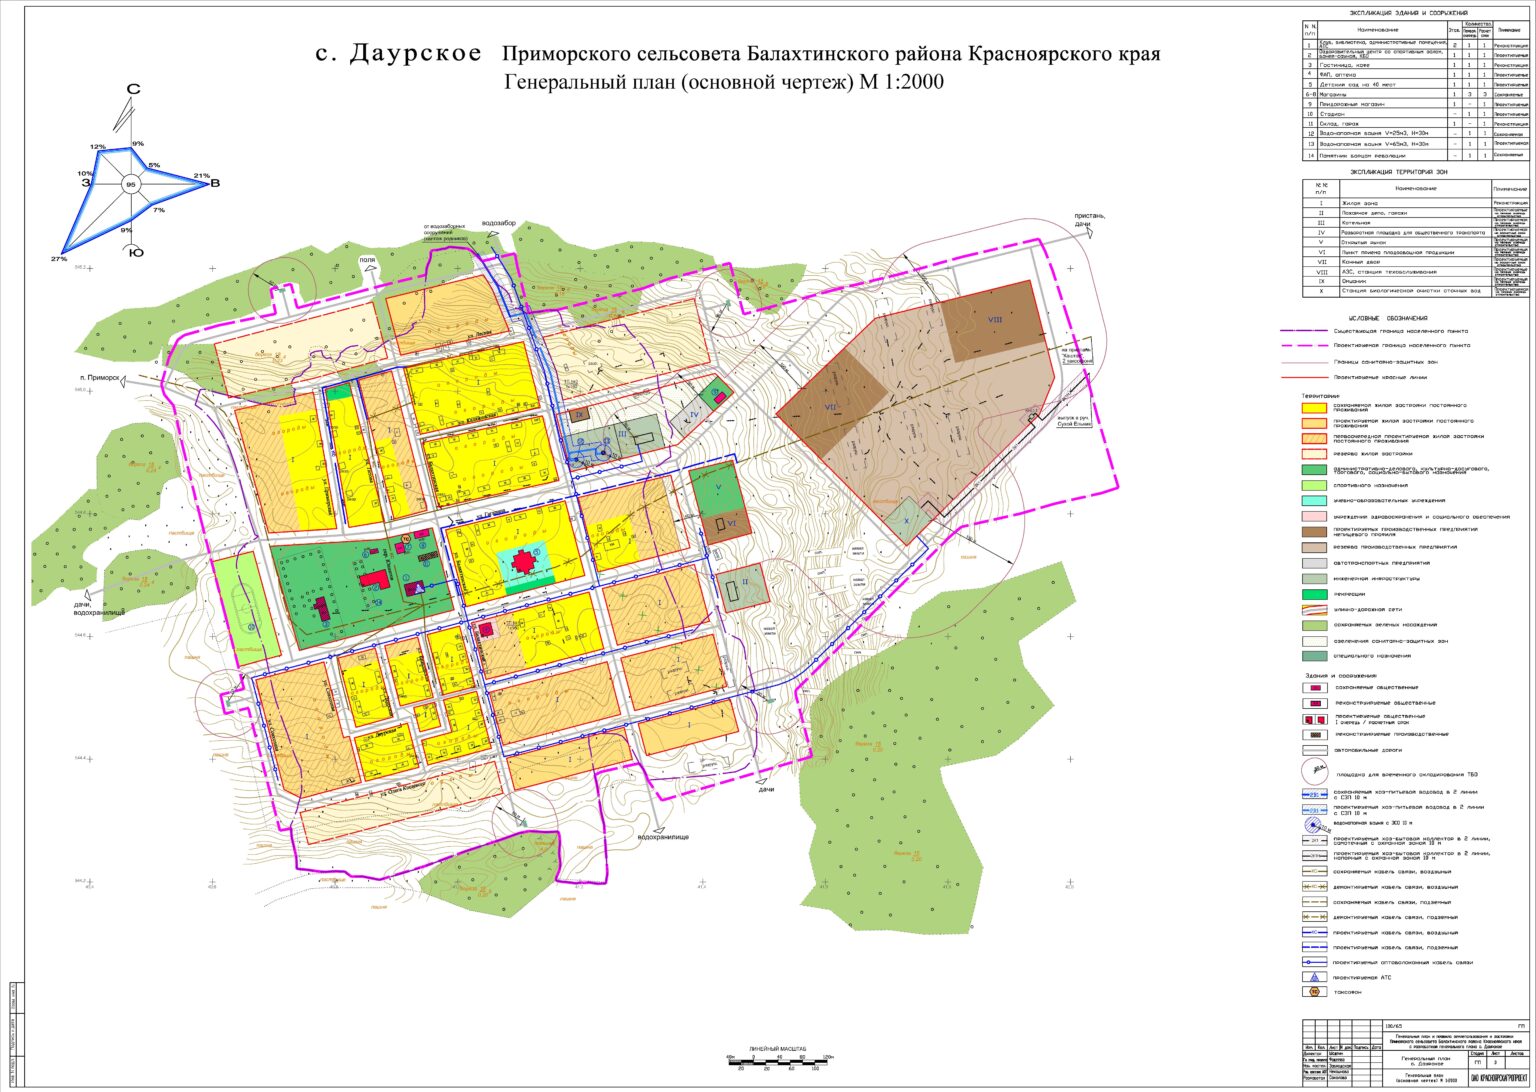
Task: Click the '95' circle at wind rose center
Action: point(130,185)
